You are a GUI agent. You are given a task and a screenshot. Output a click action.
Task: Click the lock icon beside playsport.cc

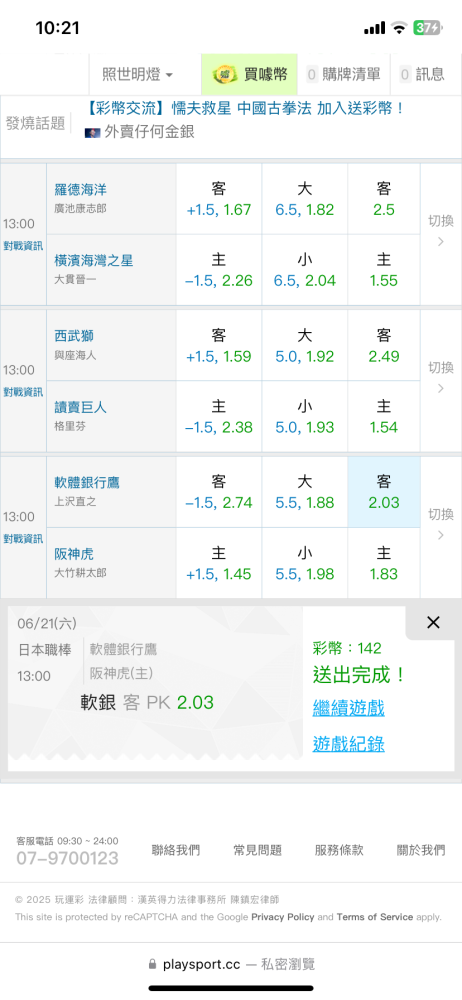pos(152,964)
